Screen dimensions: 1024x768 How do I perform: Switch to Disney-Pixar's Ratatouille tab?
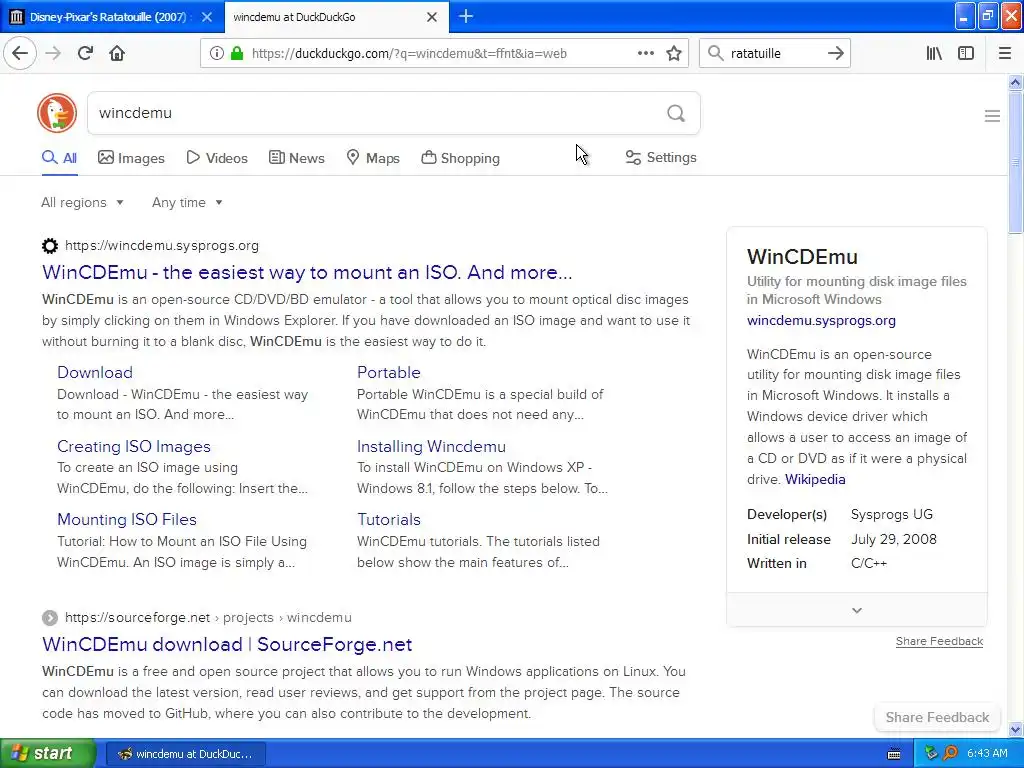(108, 17)
